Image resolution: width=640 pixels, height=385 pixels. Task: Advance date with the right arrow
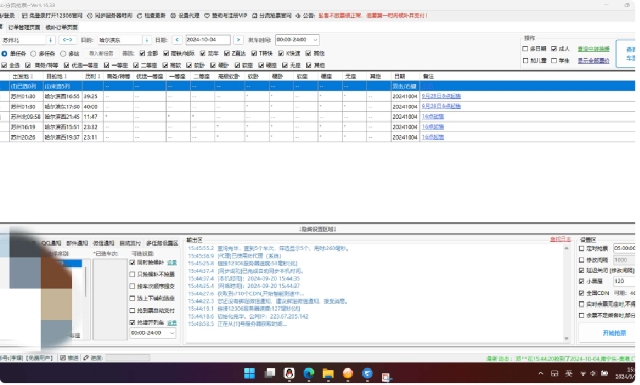(x=238, y=40)
